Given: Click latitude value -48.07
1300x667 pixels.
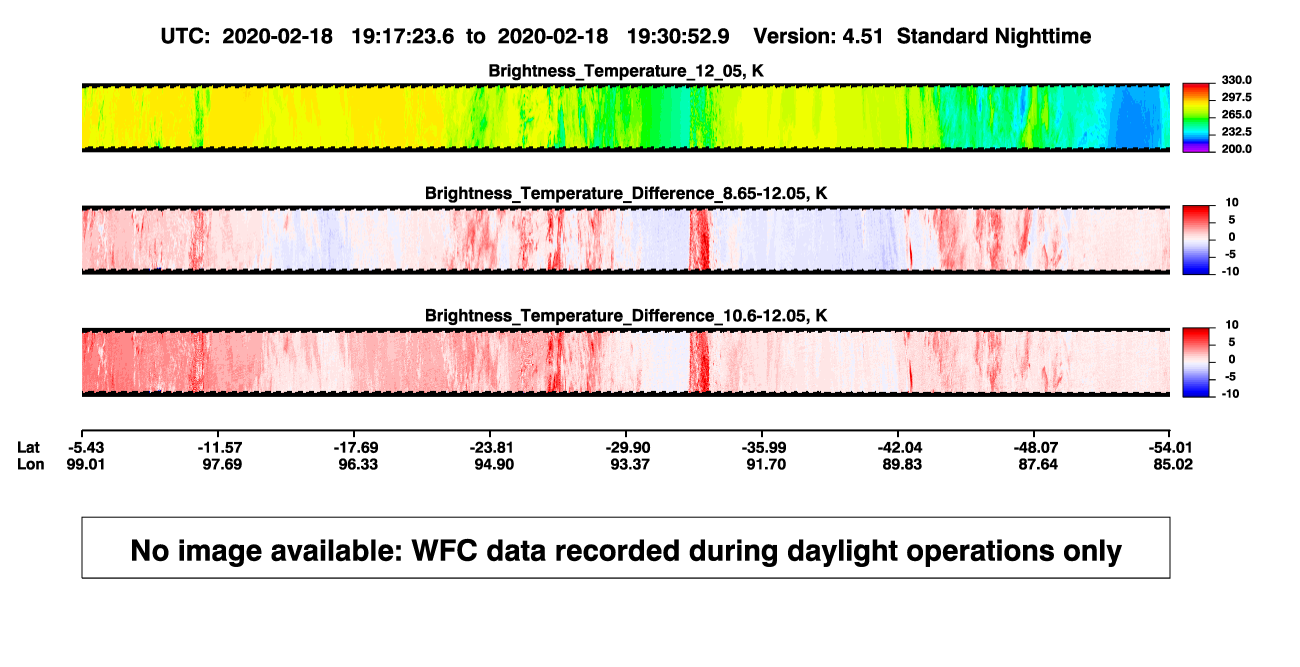Looking at the screenshot, I should 1038,447.
